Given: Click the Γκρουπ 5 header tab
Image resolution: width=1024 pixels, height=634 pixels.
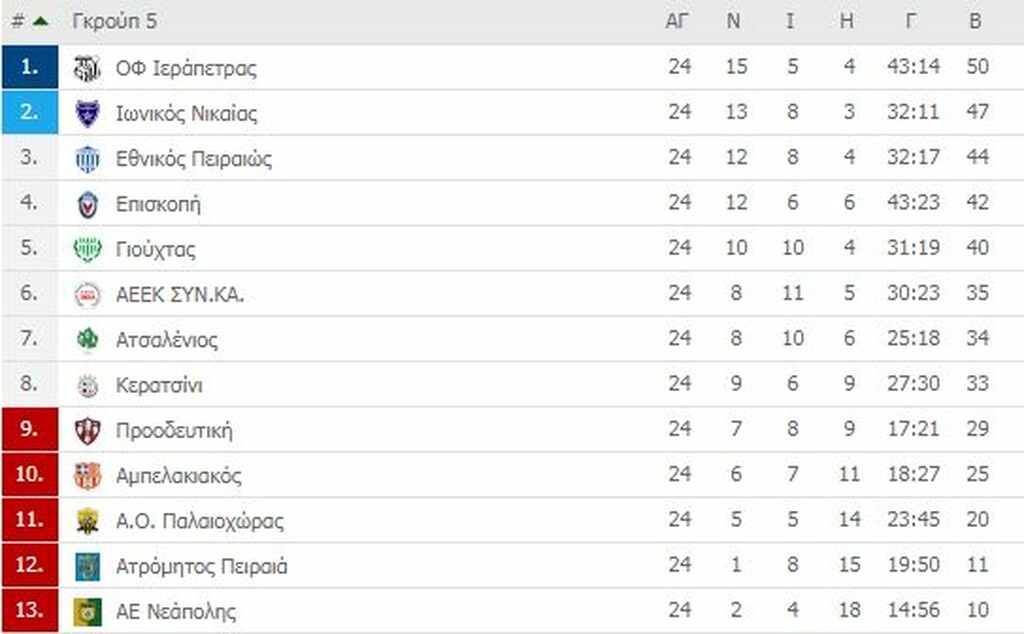Looking at the screenshot, I should pos(110,19).
